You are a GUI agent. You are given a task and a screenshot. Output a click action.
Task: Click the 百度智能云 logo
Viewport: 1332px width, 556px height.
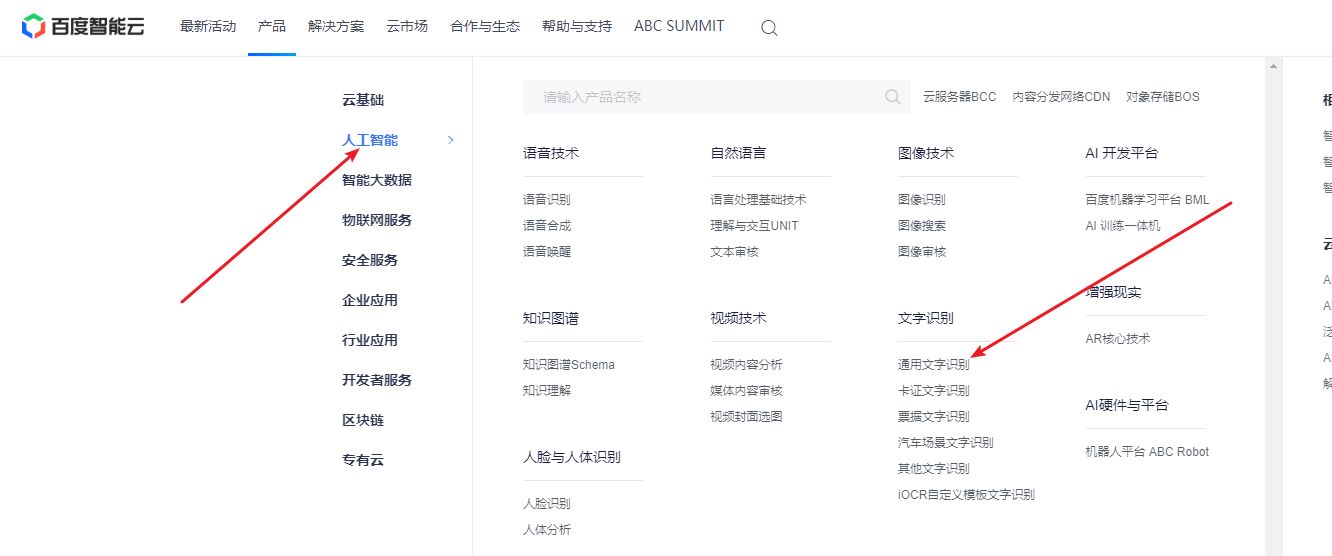[x=83, y=26]
